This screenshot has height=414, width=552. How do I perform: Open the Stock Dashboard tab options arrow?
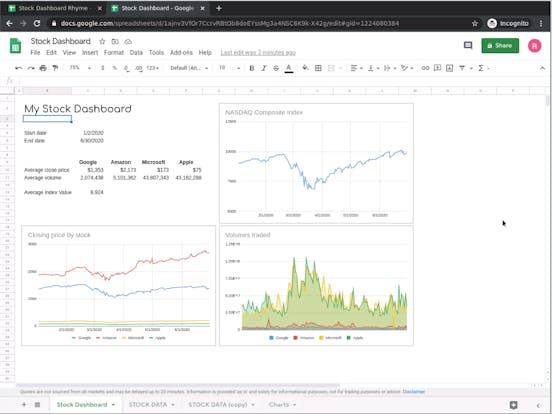click(113, 405)
